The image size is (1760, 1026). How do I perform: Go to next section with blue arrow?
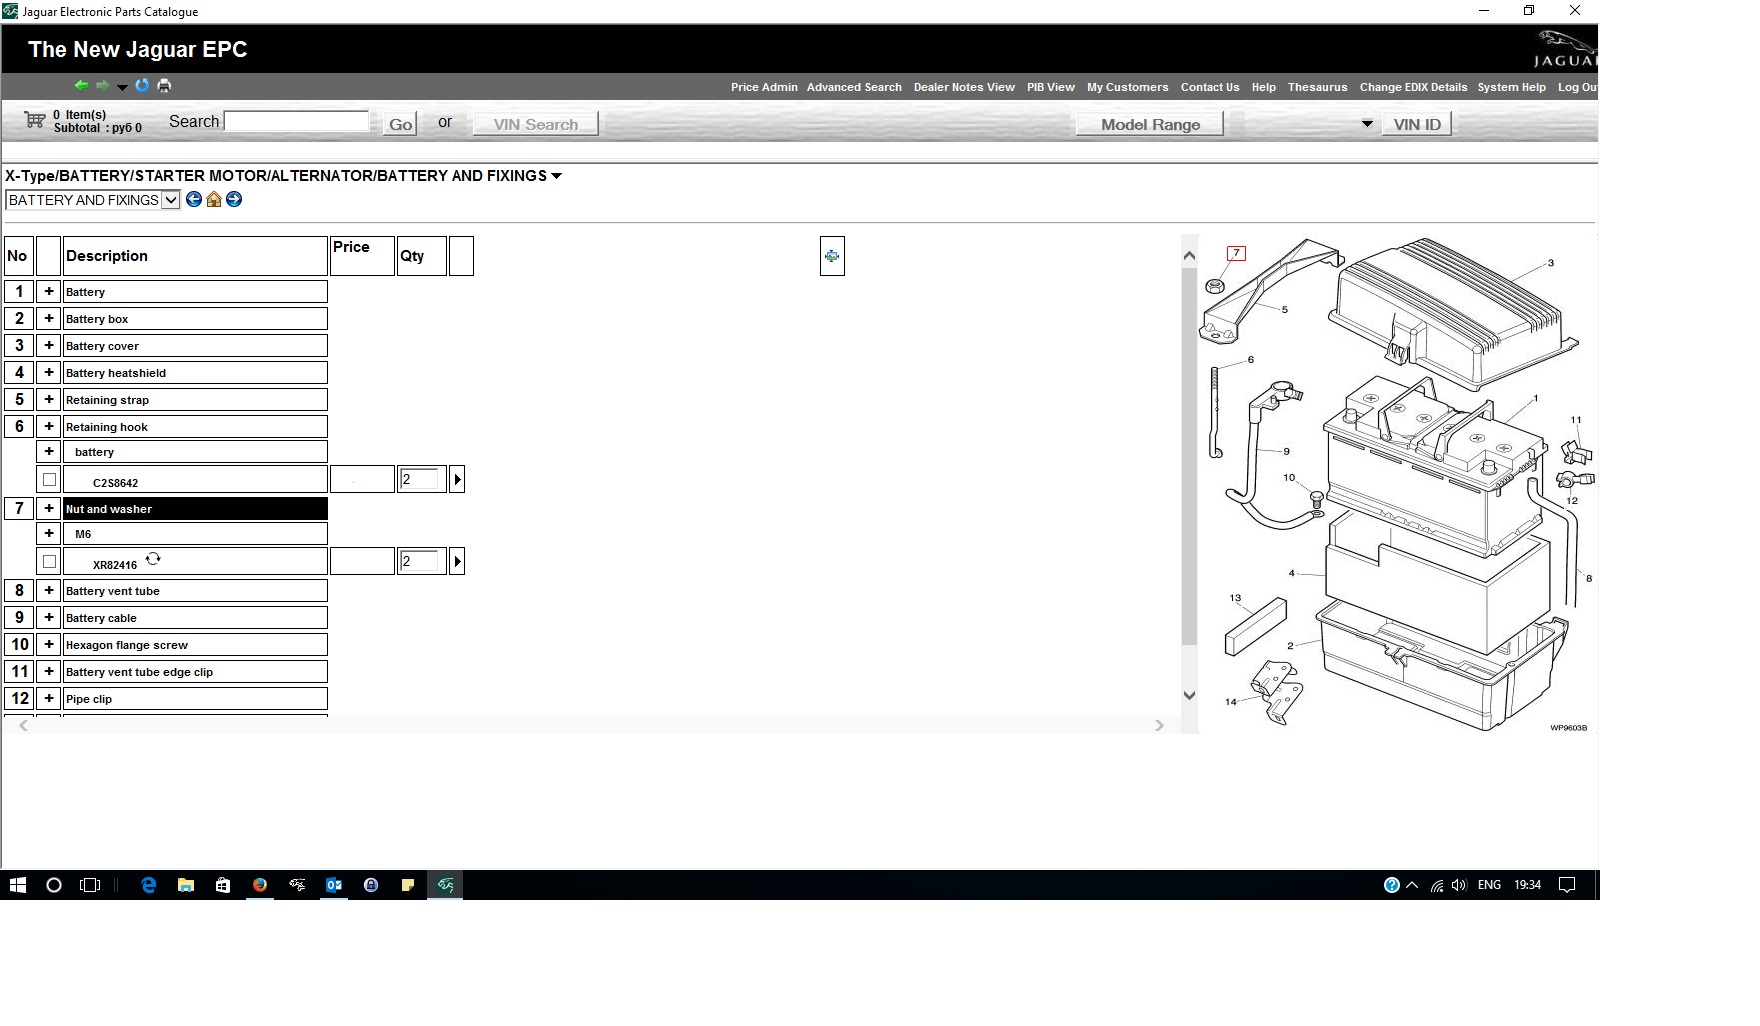234,200
